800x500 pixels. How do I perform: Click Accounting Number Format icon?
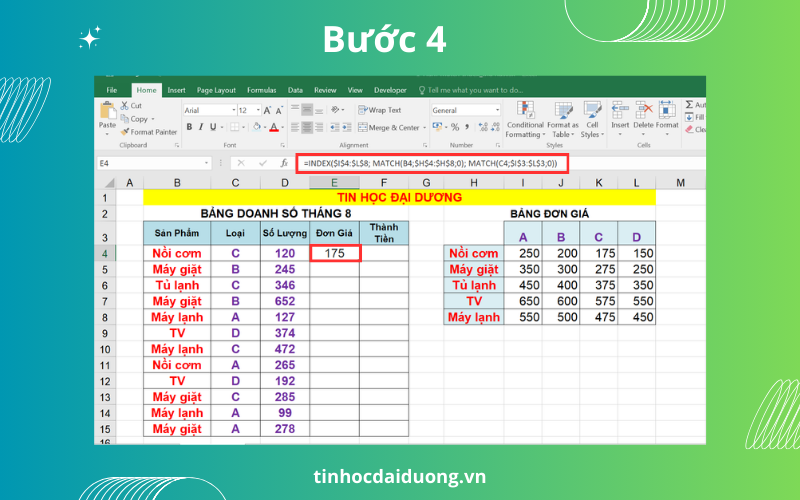tap(437, 127)
